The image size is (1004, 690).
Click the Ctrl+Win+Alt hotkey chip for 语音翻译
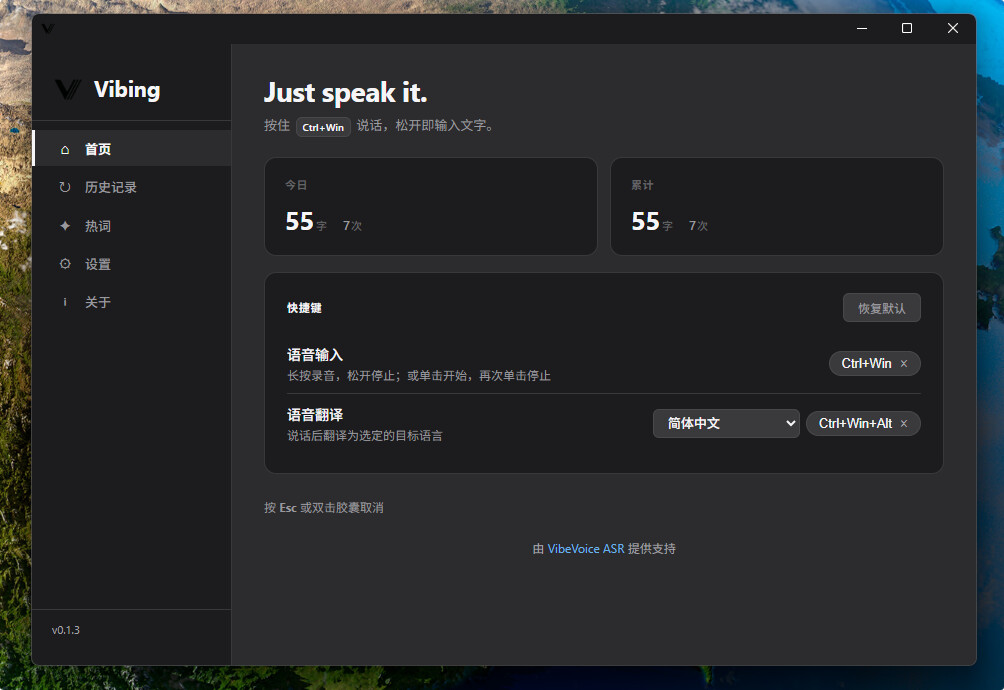[x=855, y=423]
